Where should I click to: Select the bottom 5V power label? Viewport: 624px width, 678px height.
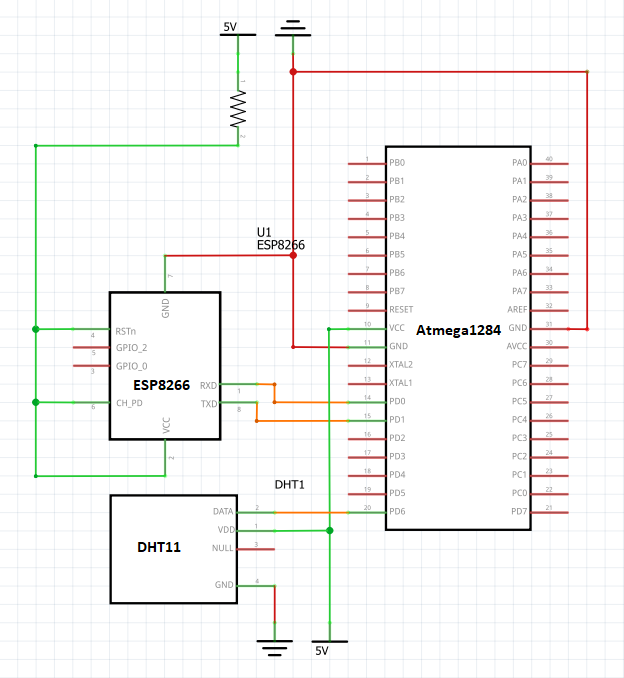[x=322, y=651]
